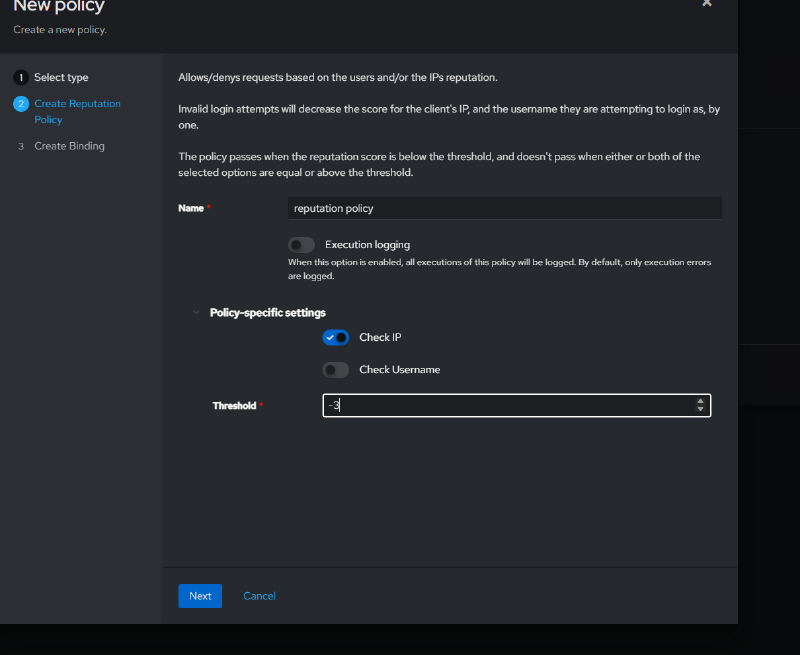
Task: Click the step 2 number circle
Action: click(x=21, y=104)
